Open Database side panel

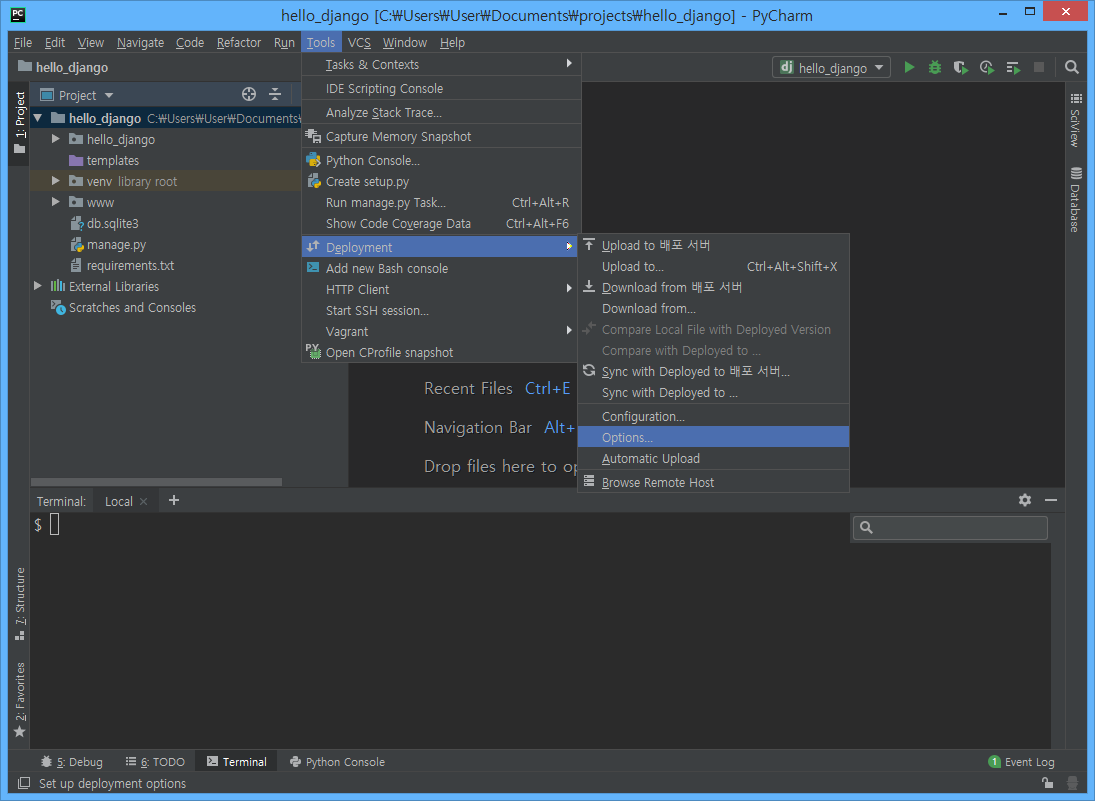(1075, 200)
